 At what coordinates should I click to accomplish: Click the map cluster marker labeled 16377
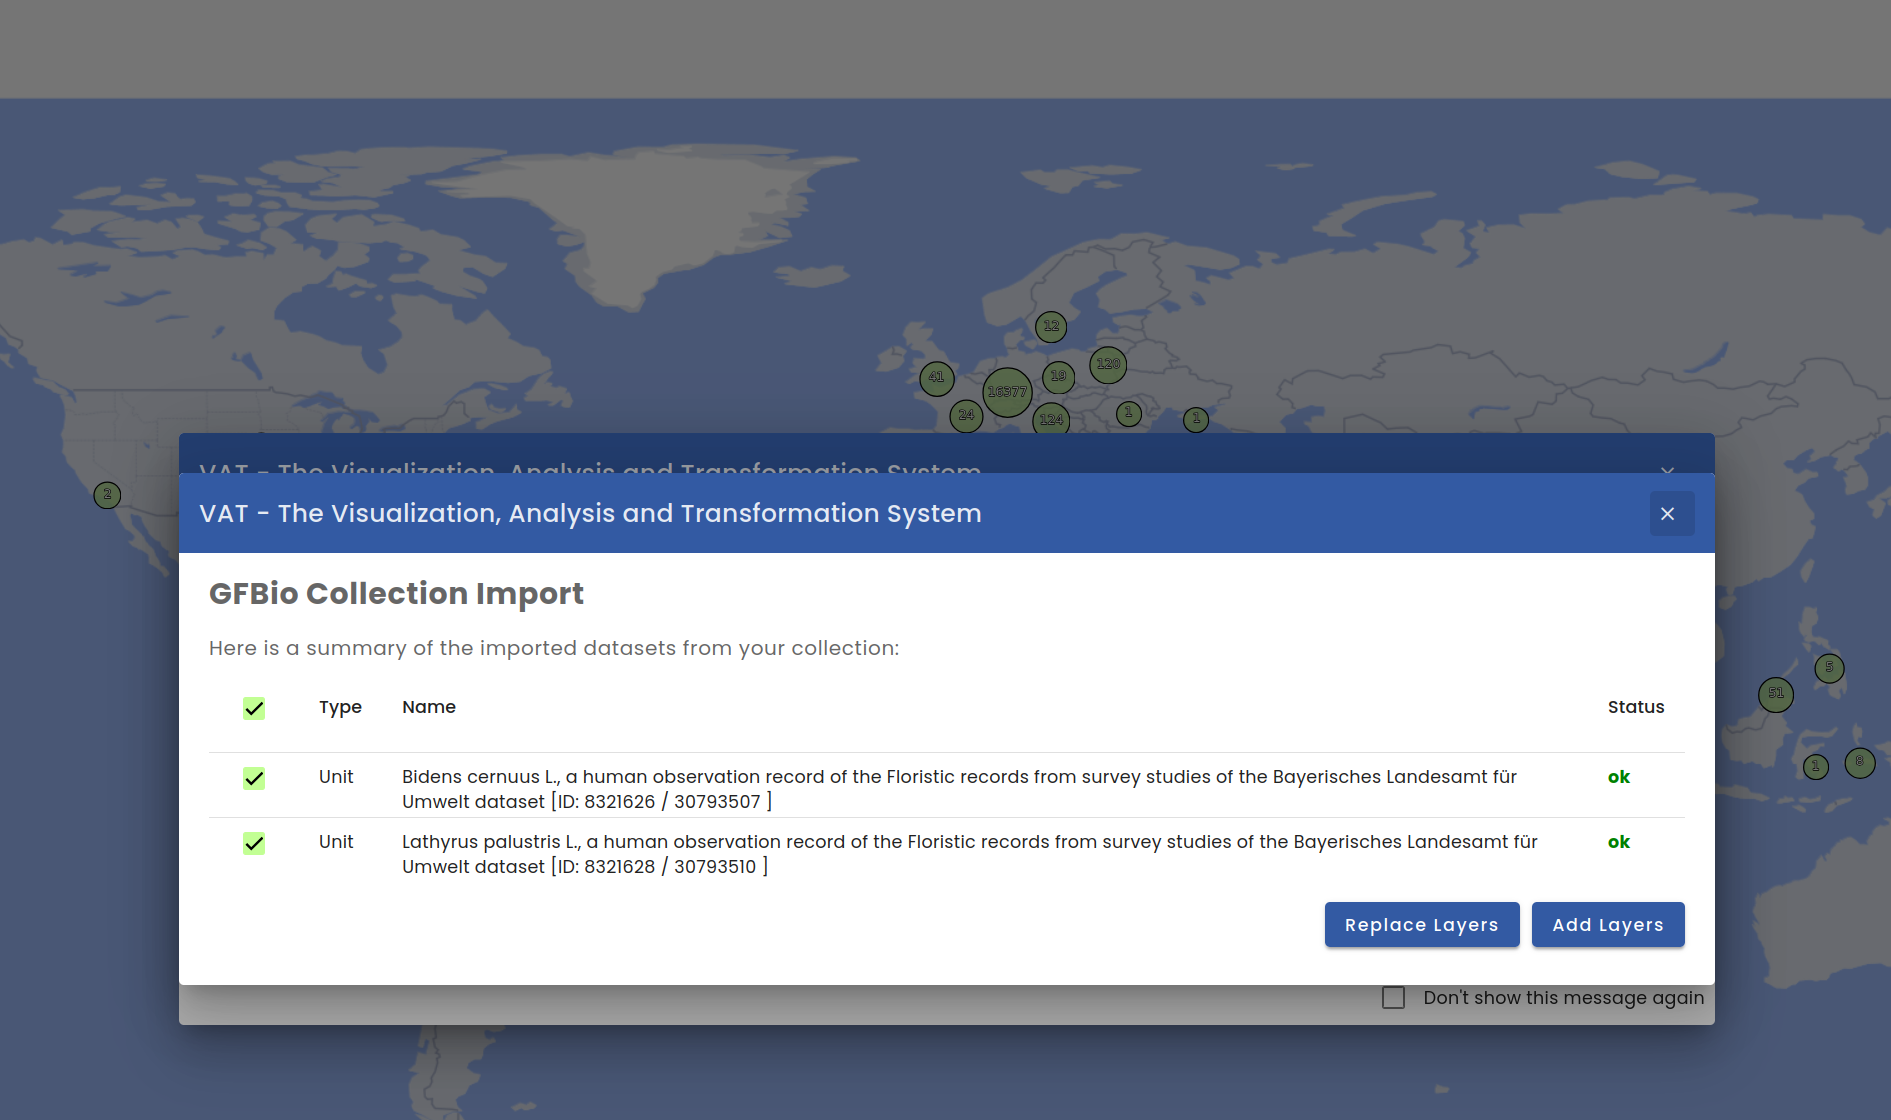tap(1007, 392)
